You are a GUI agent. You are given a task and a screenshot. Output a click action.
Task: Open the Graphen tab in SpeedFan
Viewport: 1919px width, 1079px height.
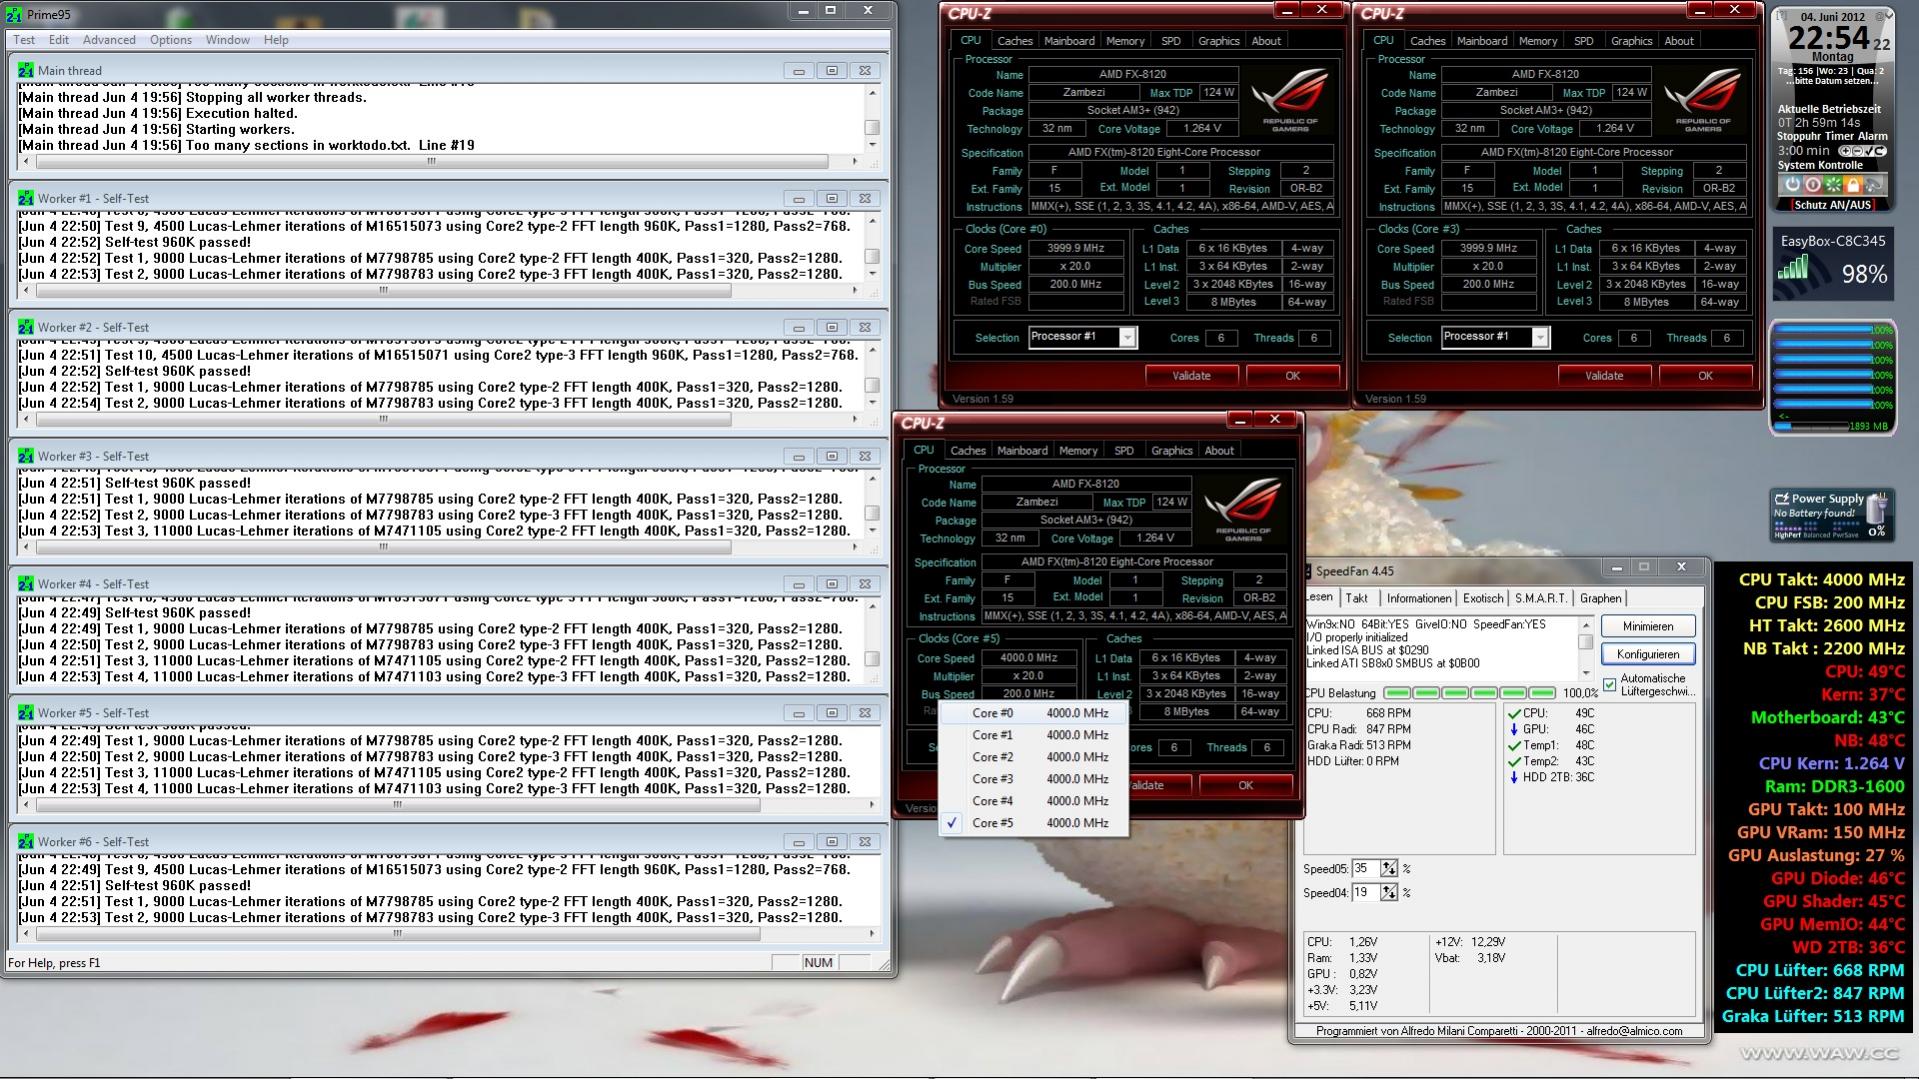tap(1601, 598)
